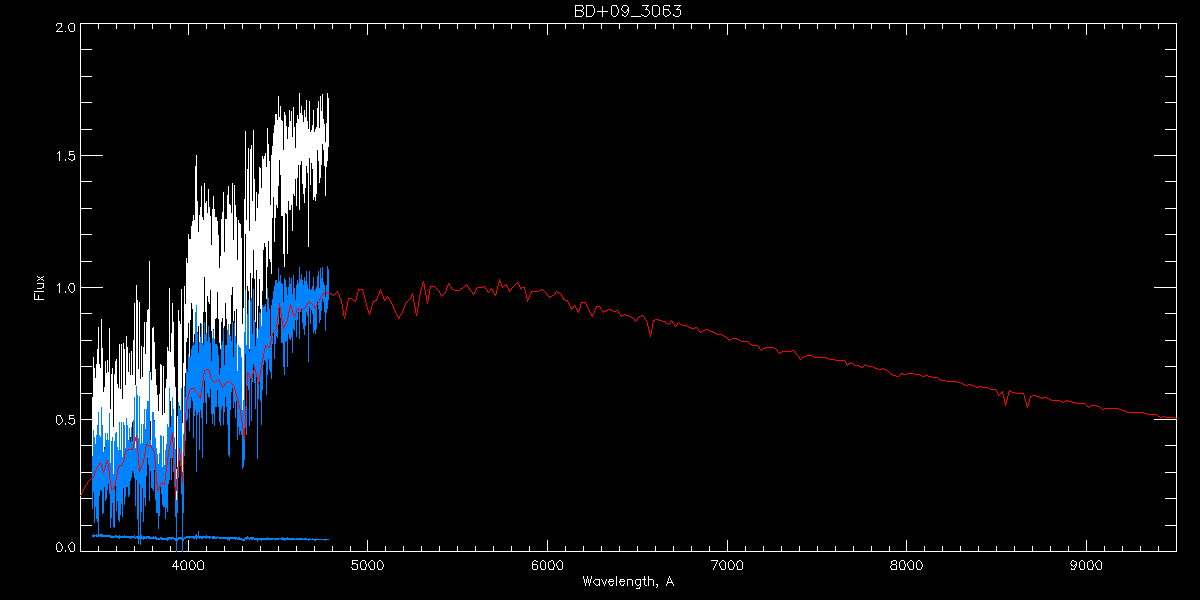Click the Wavelength, A x-axis label
The width and height of the screenshot is (1200, 600).
[627, 581]
